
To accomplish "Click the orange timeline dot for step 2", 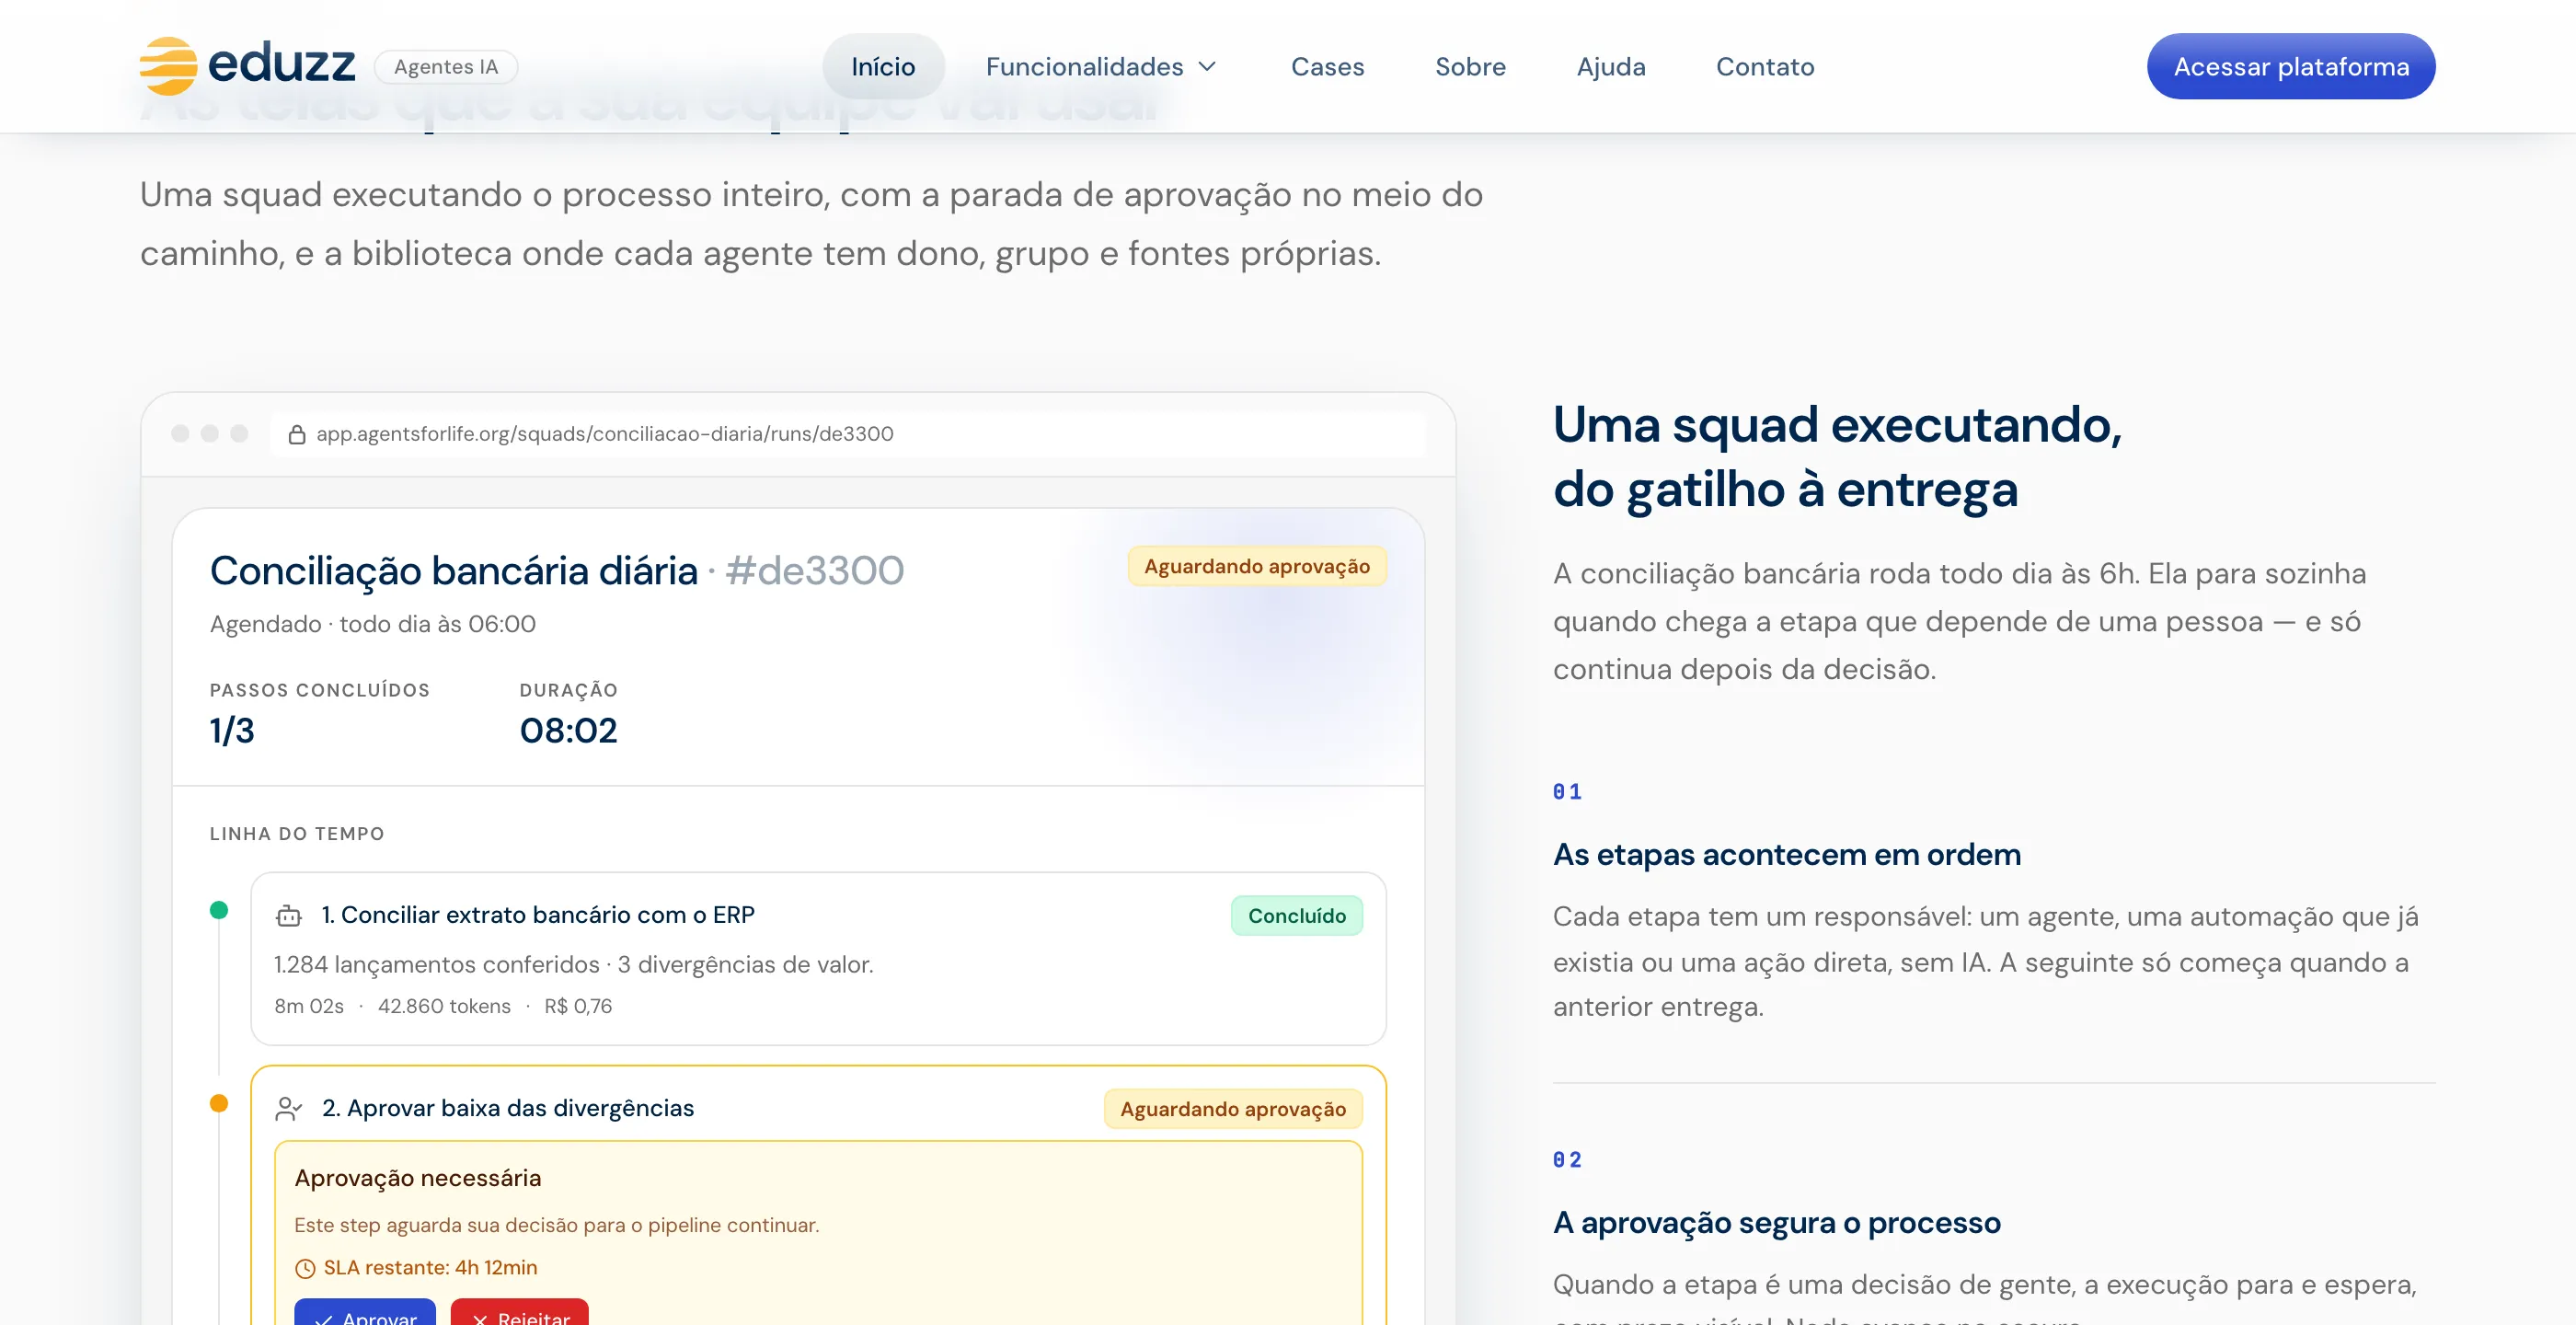I will [x=219, y=1103].
